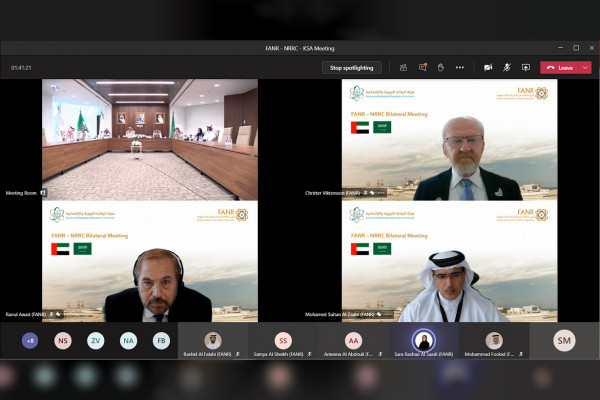
Task: Click the Meeting Room name label
Action: (x=21, y=193)
